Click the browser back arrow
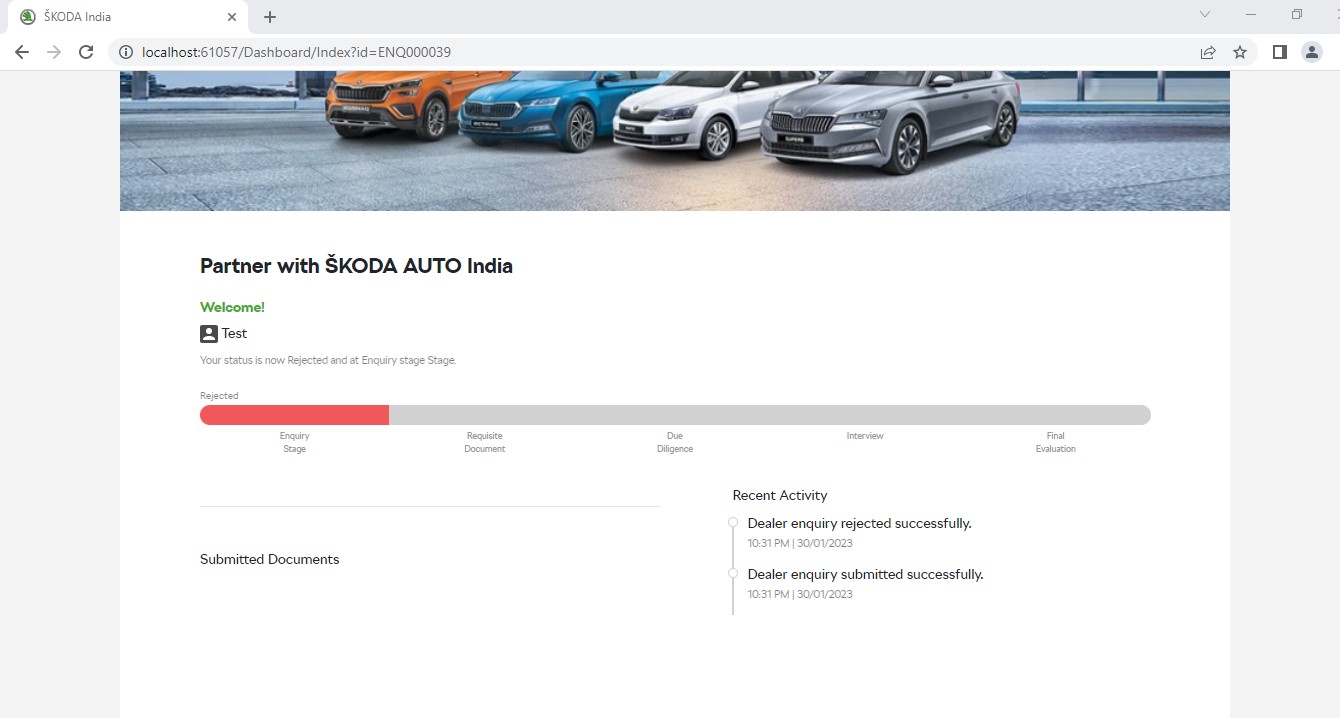1340x718 pixels. coord(22,52)
